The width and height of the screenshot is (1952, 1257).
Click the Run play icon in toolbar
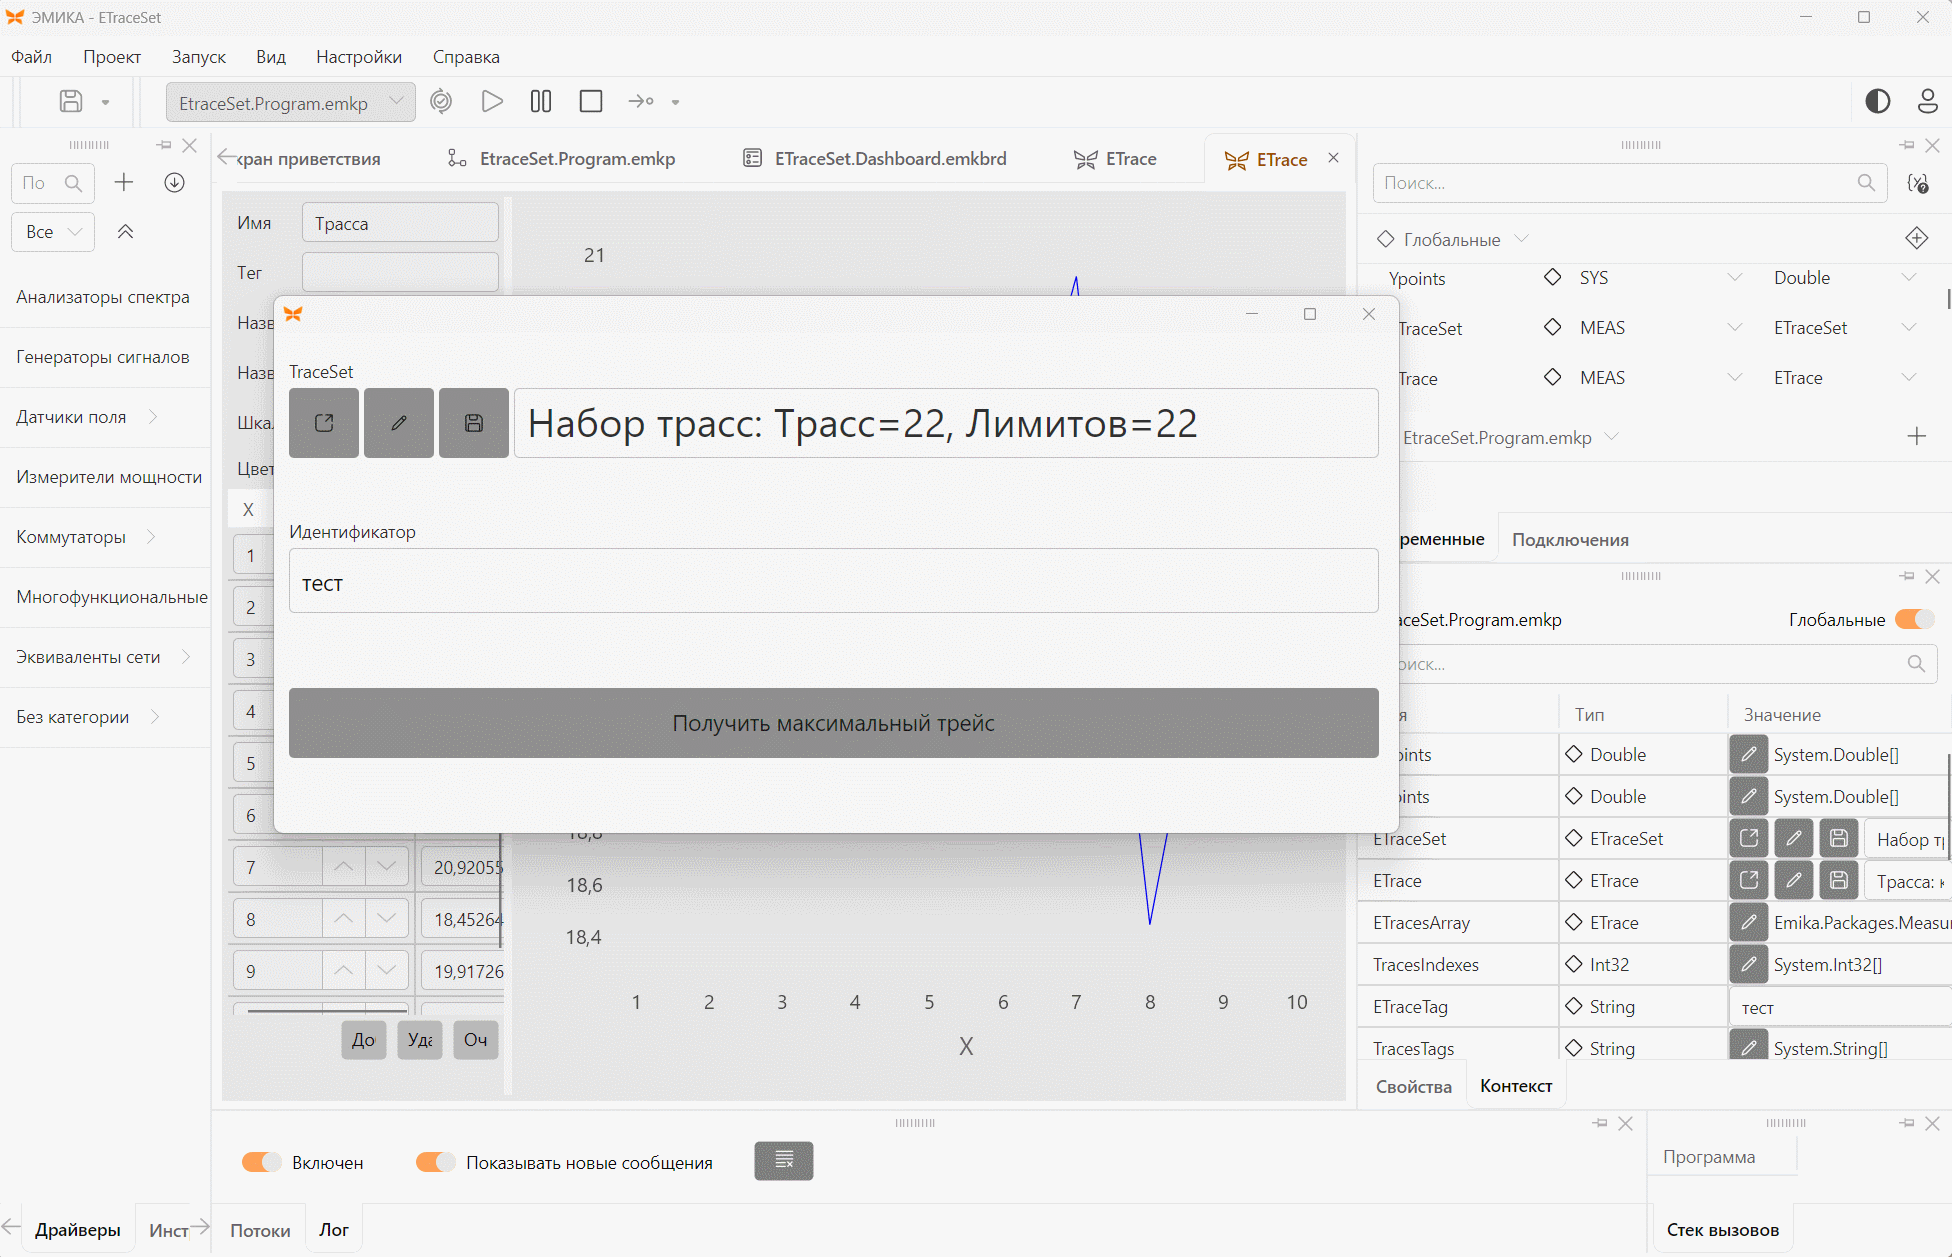(x=491, y=102)
